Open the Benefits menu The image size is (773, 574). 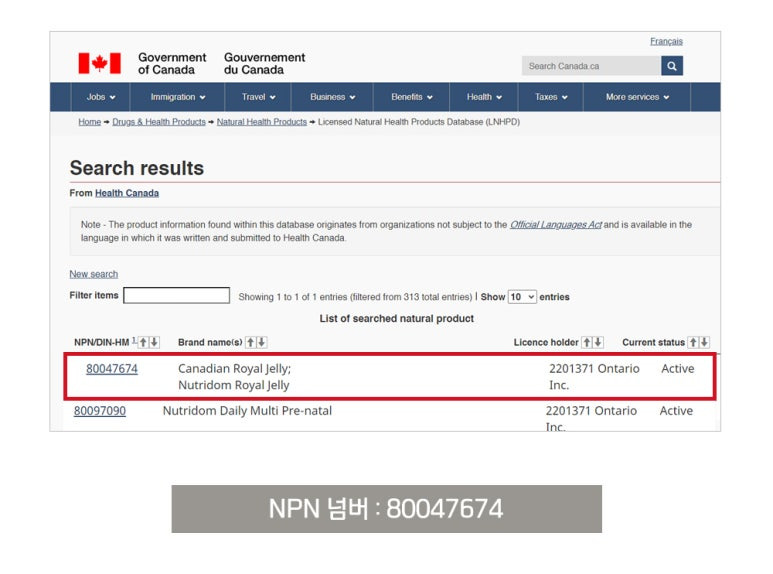coord(412,97)
